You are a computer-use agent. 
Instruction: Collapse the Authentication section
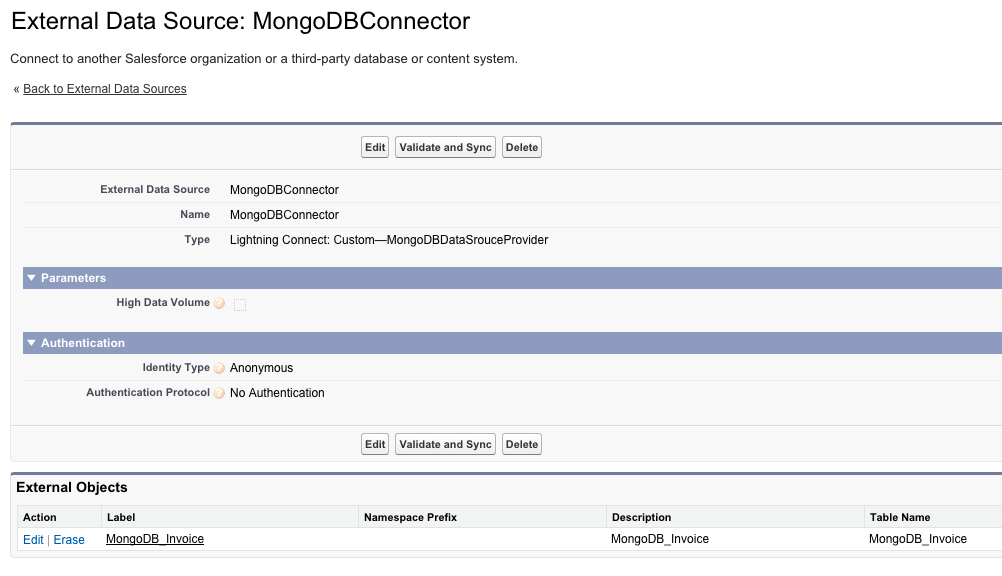[x=31, y=343]
